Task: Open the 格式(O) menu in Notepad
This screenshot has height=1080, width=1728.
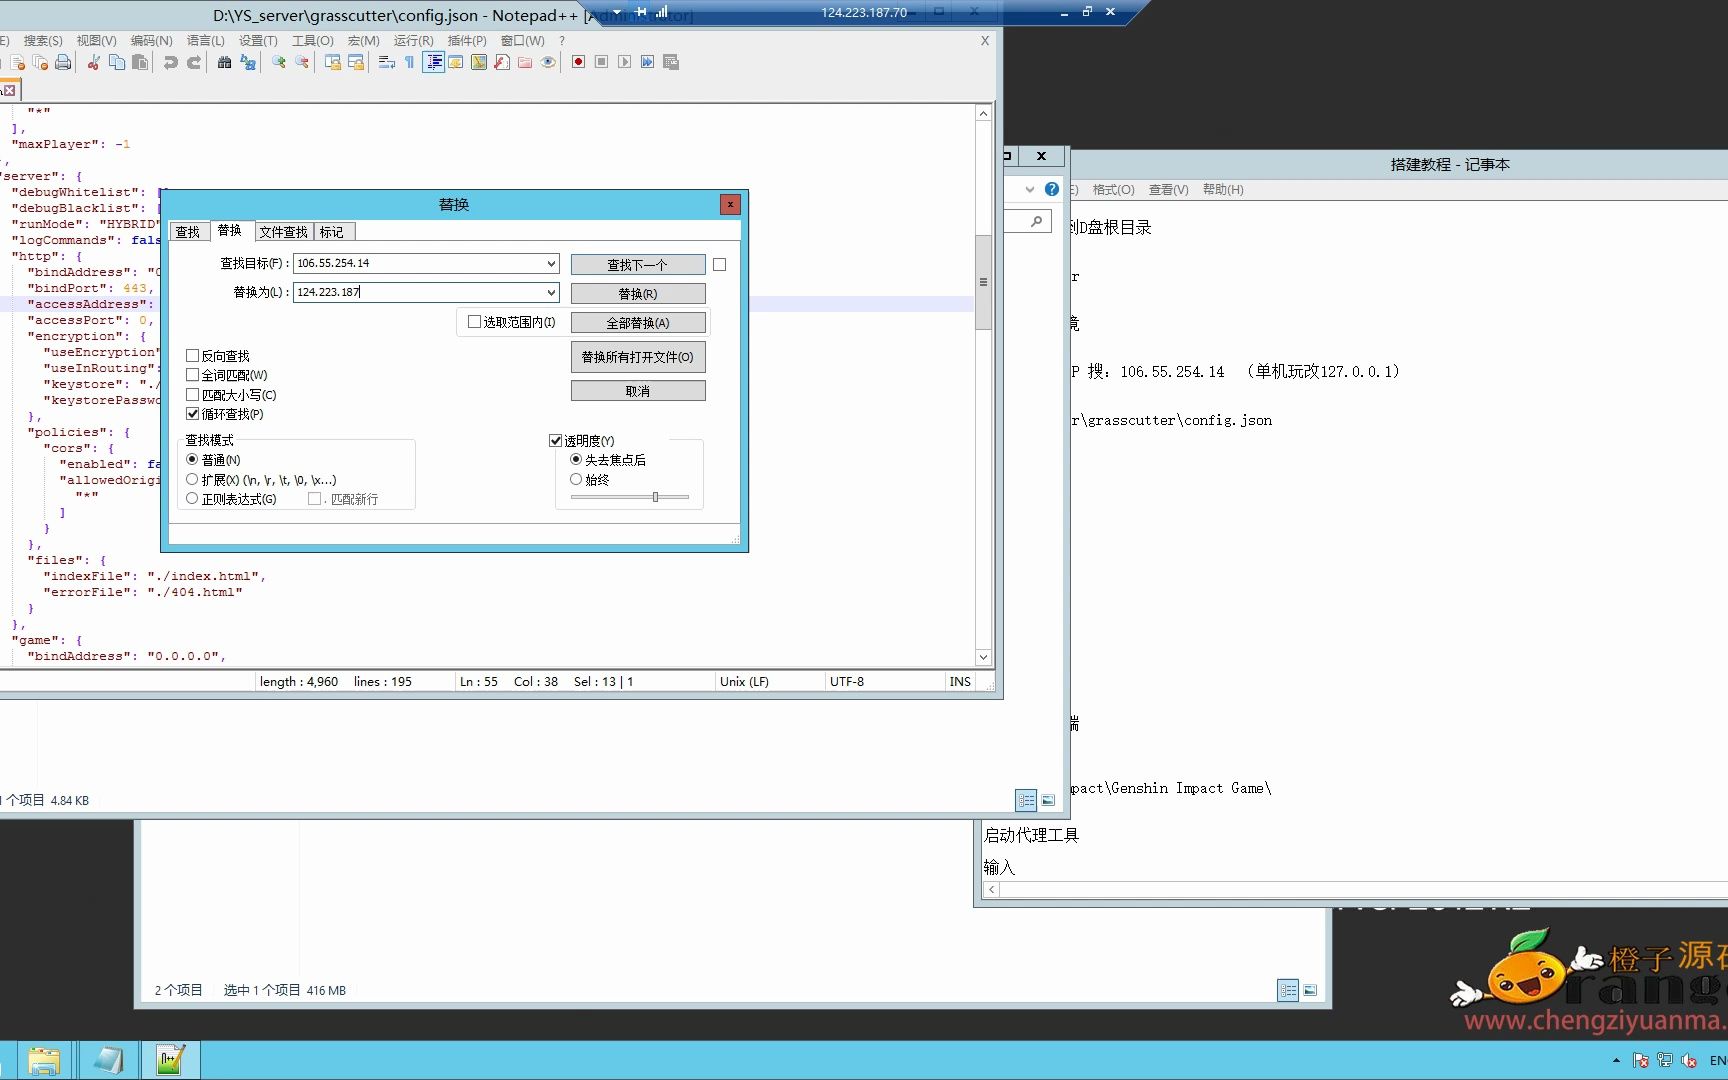Action: (x=1113, y=190)
